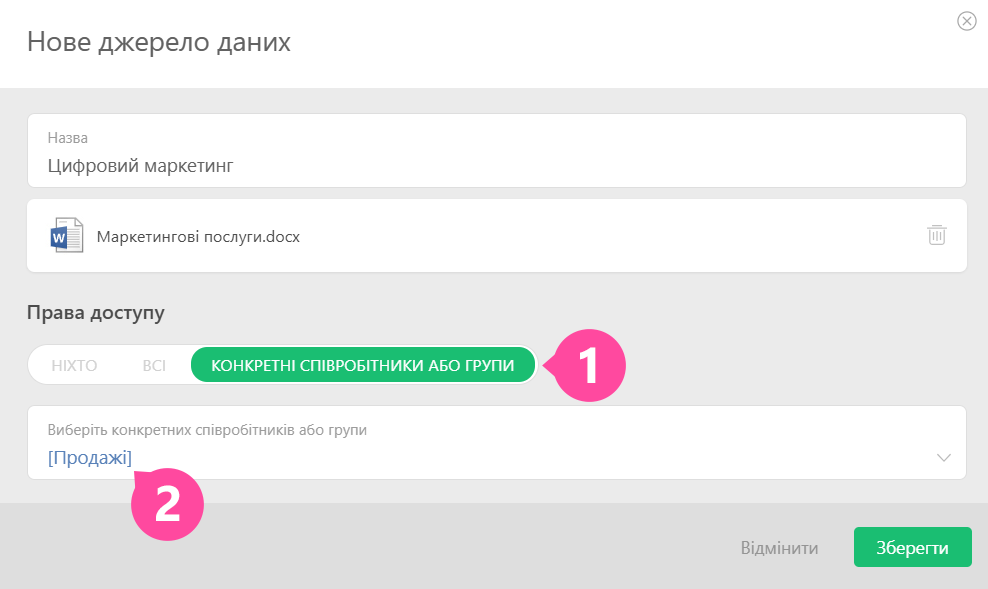Click the Права доступу section heading
Viewport: 988px width, 589px height.
(x=96, y=313)
